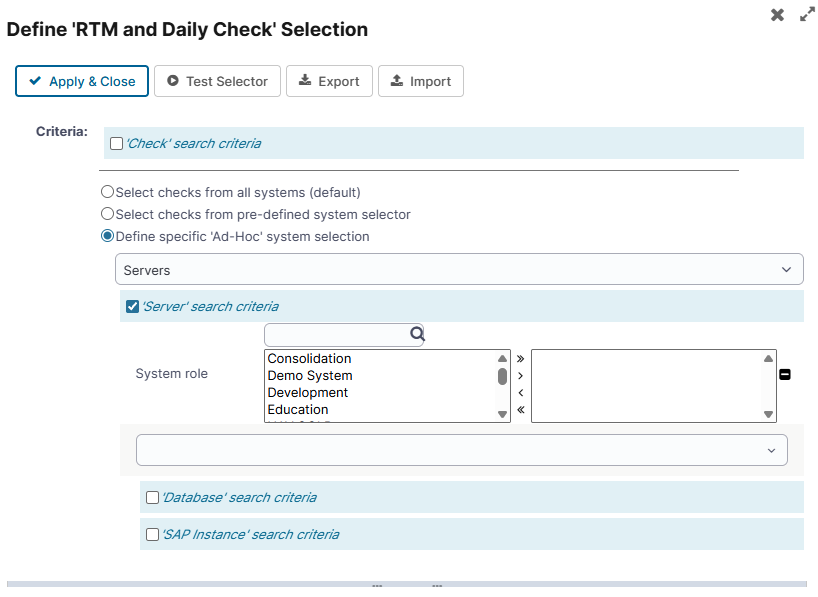Open the Servers dropdown
The image size is (818, 597).
coord(459,269)
